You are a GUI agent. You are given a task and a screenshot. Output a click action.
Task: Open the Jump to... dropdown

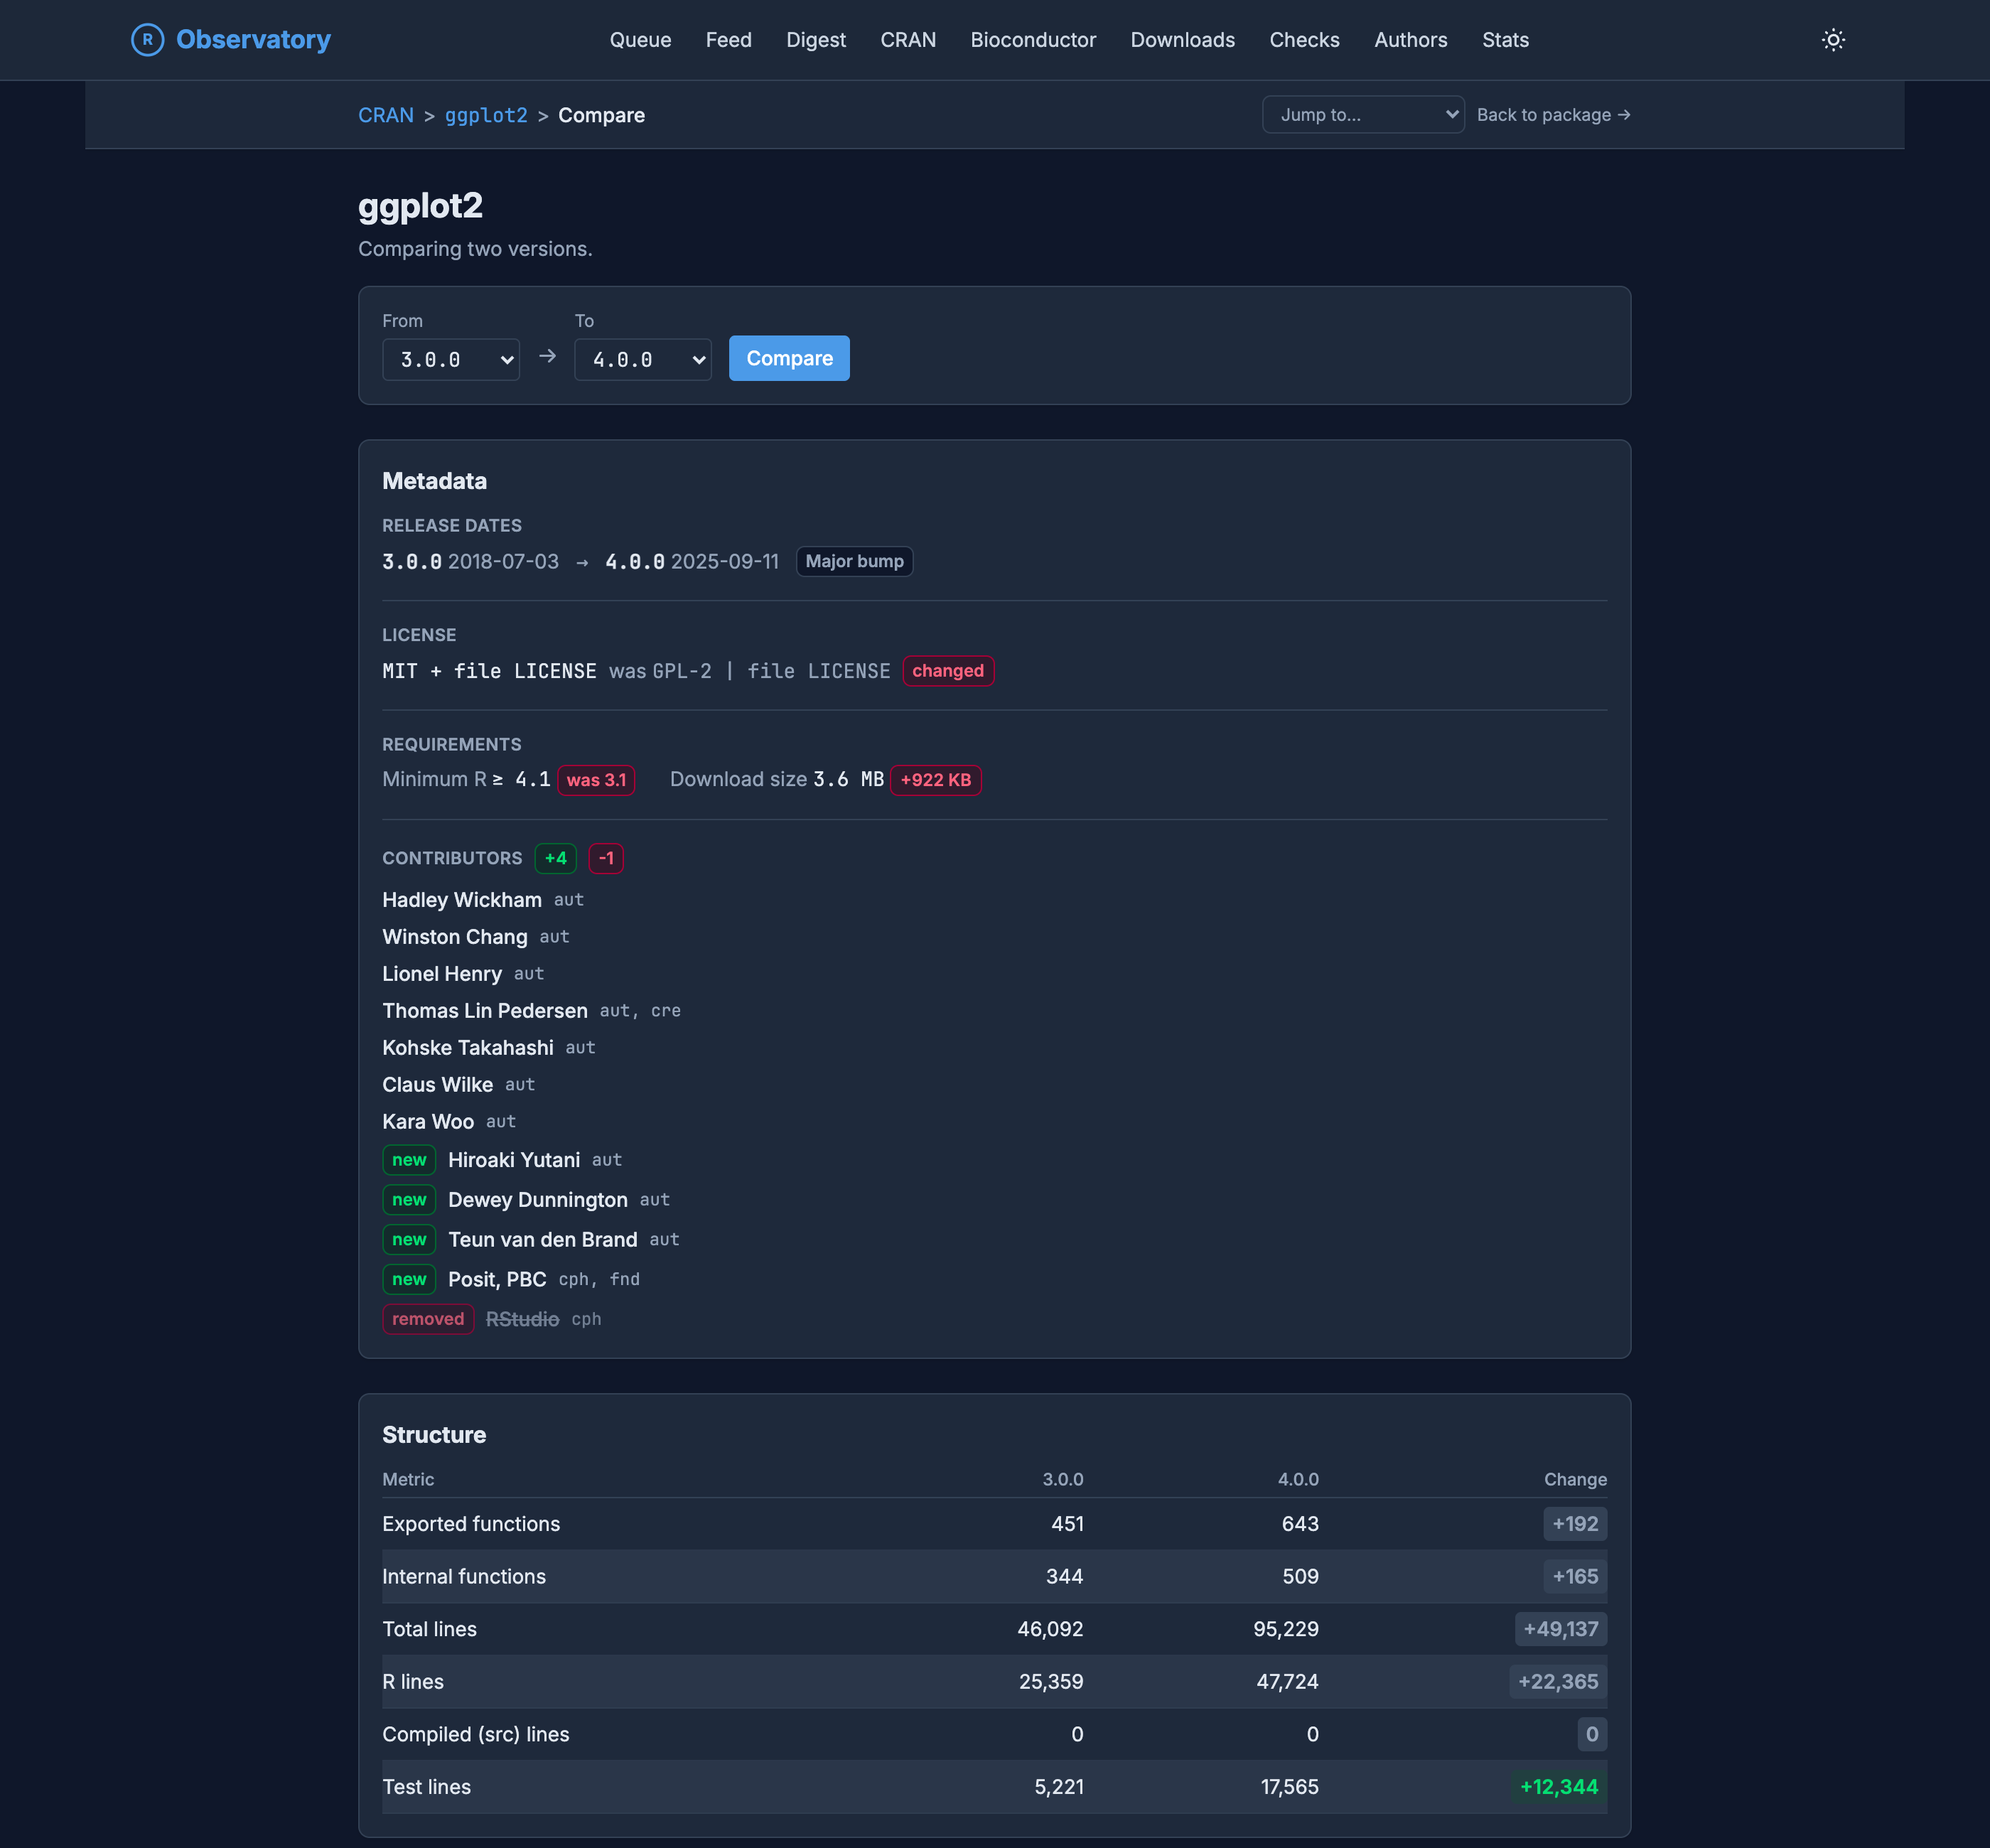click(x=1363, y=115)
